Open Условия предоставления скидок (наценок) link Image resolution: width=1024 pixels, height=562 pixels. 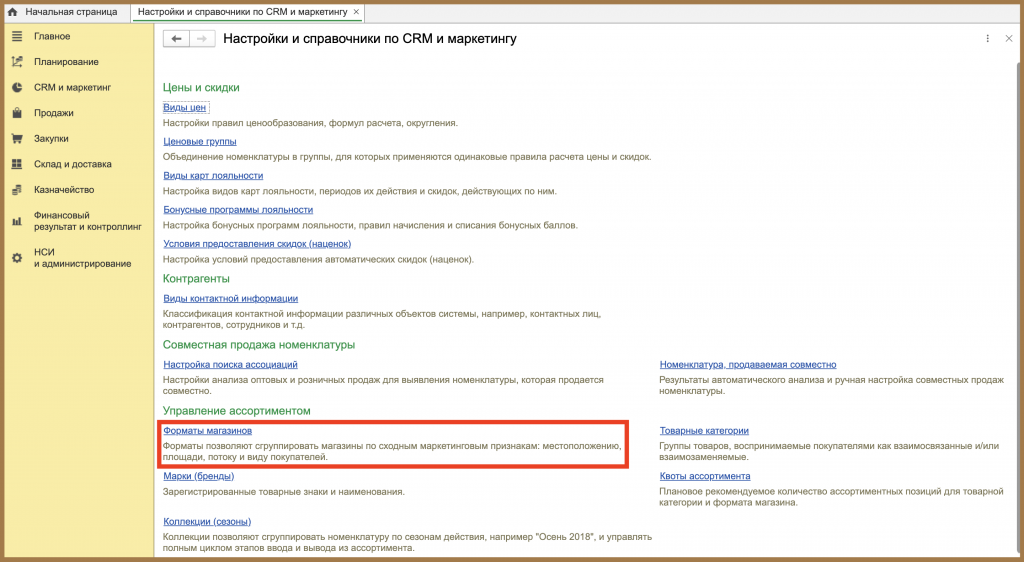coord(257,243)
